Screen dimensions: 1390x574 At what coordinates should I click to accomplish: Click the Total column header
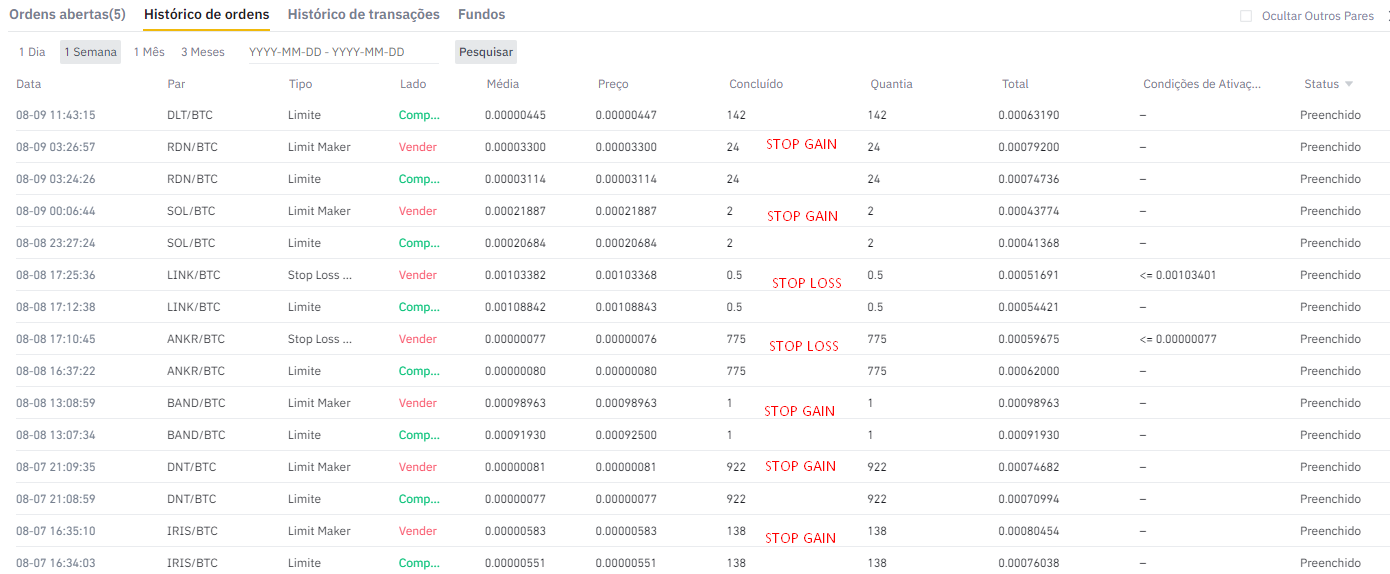tap(1015, 84)
